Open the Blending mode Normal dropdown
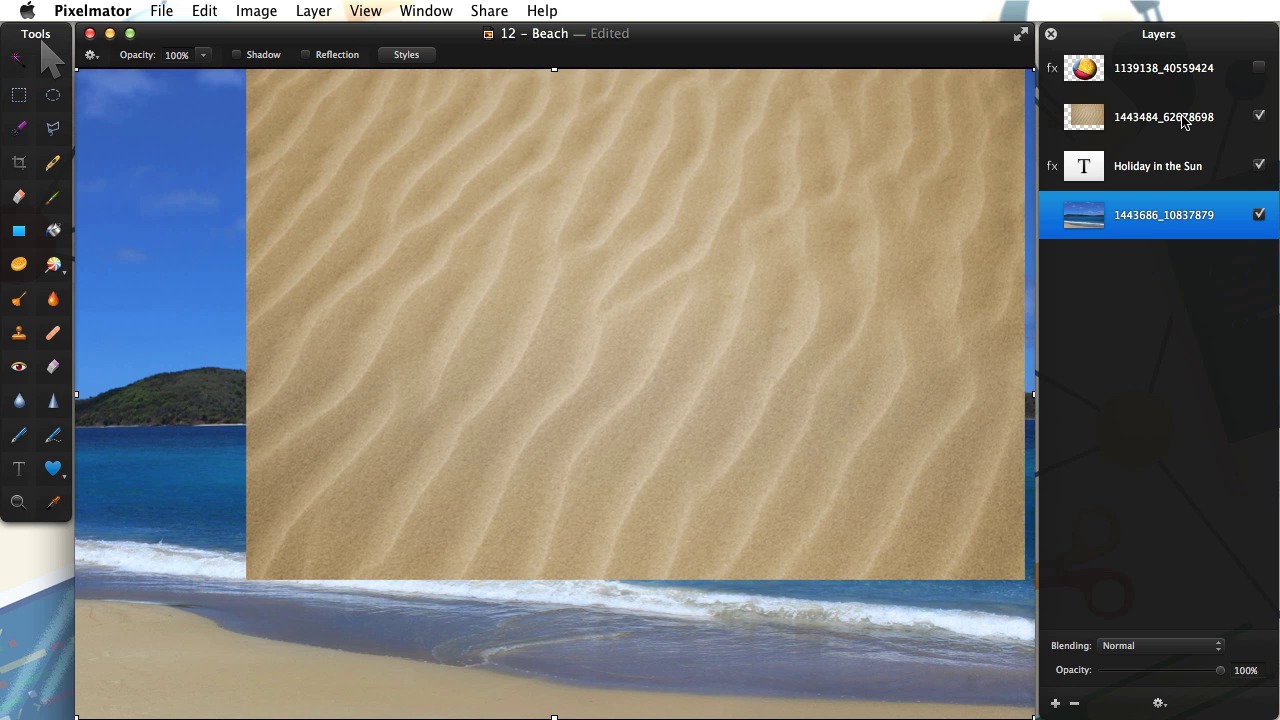 pyautogui.click(x=1160, y=646)
